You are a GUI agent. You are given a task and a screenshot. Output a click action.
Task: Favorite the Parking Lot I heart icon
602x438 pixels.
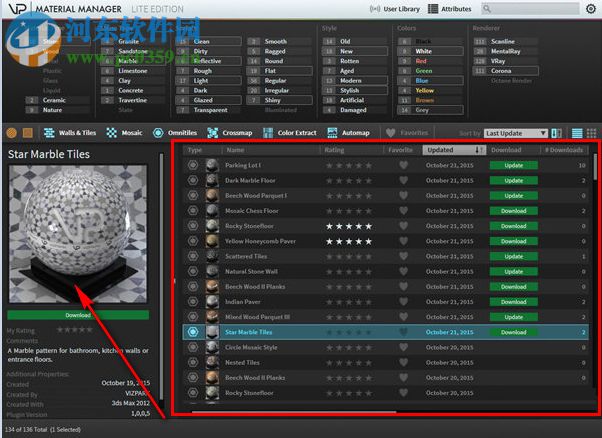403,165
